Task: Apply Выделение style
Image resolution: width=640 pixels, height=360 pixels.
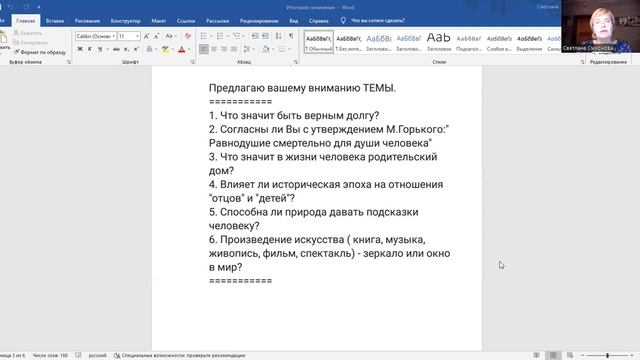Action: (529, 42)
